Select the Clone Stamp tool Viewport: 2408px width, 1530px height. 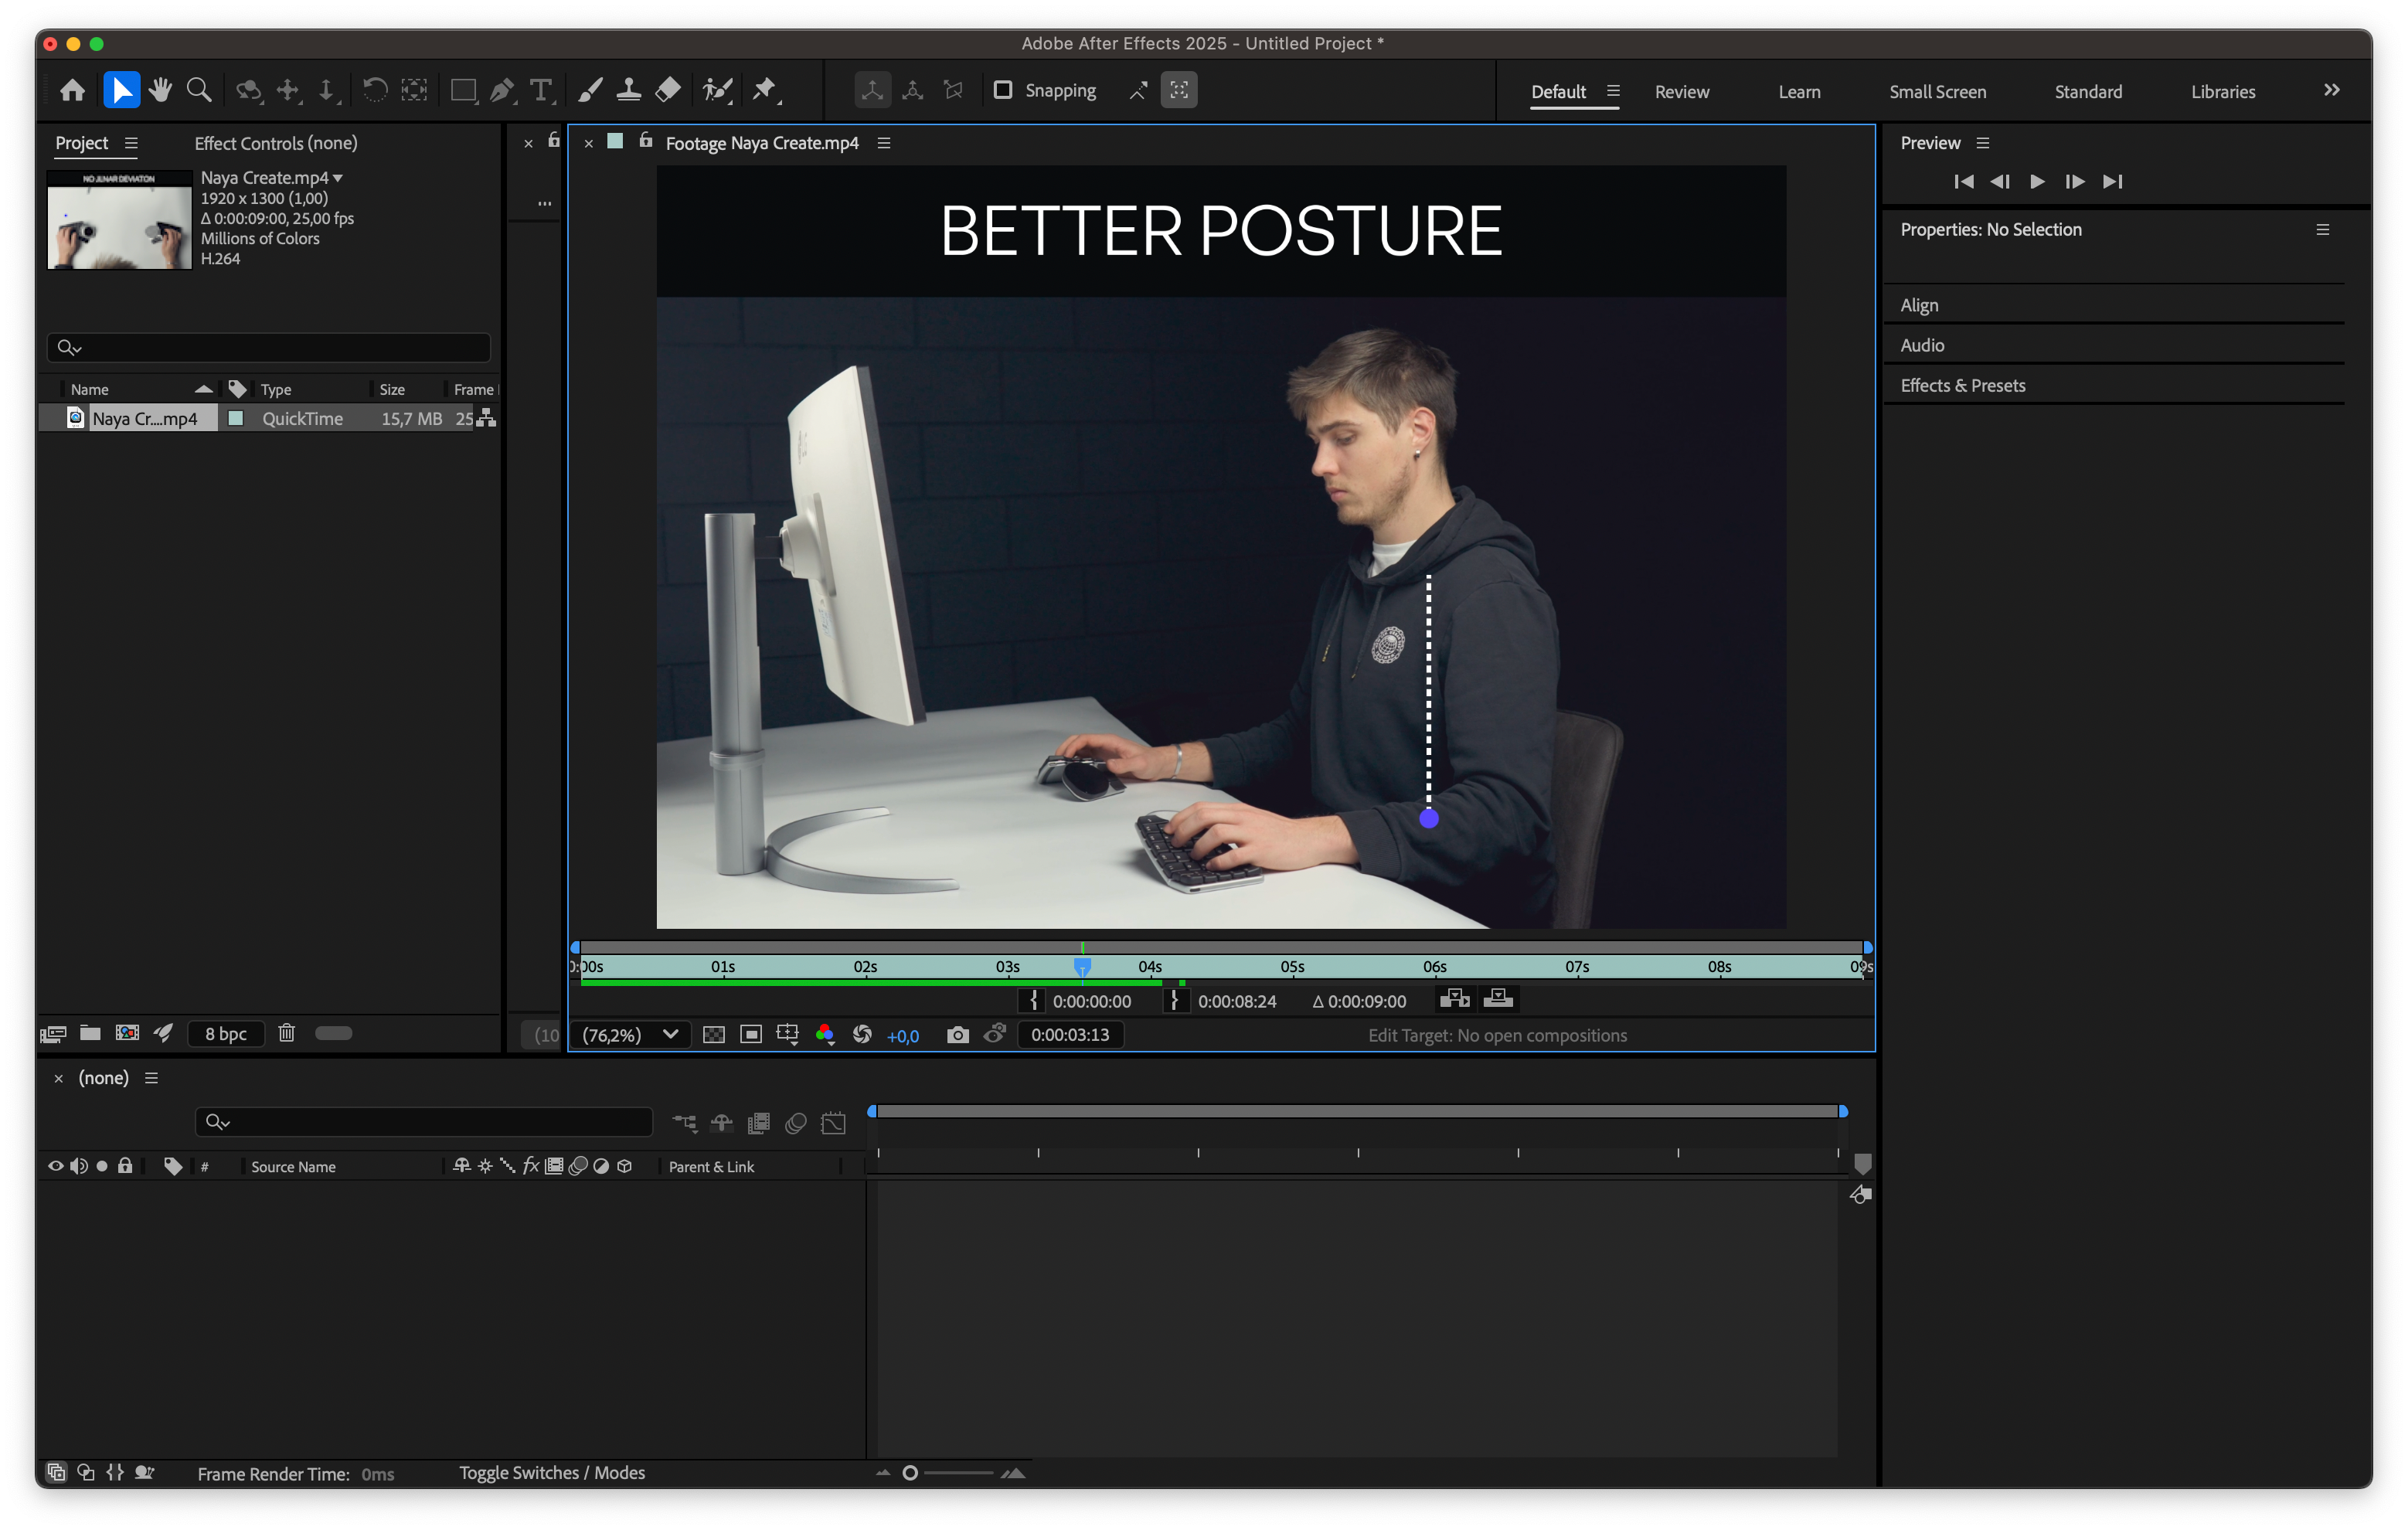point(628,90)
